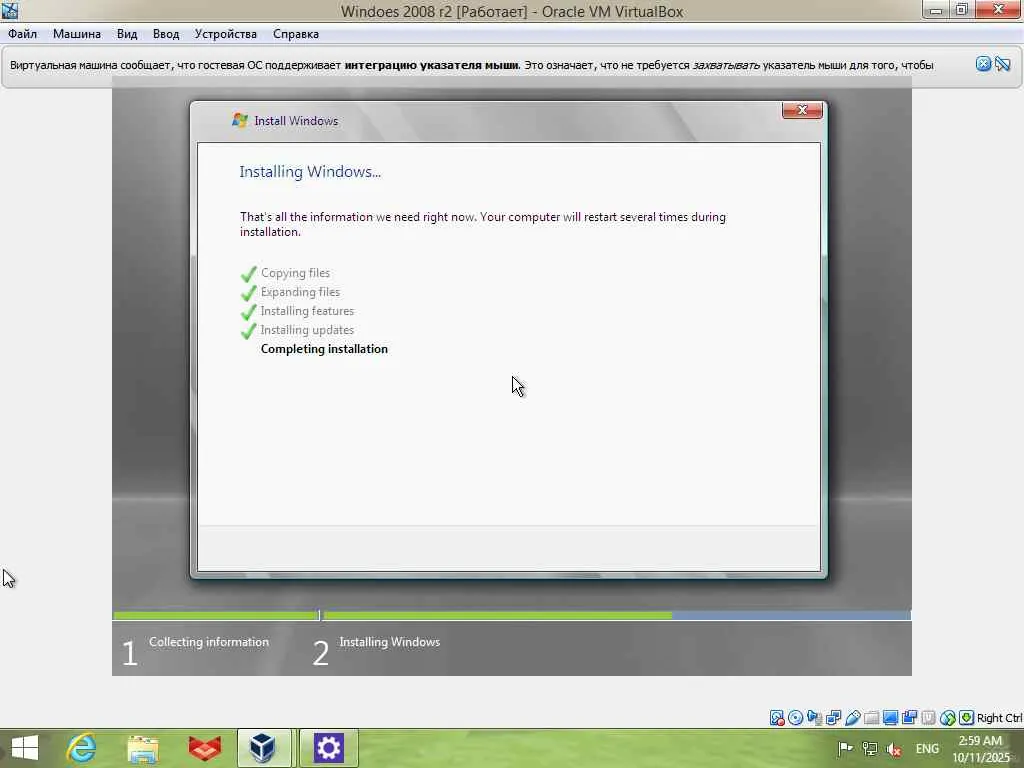The height and width of the screenshot is (768, 1024).
Task: Click the USB devices indicator icon
Action: point(852,718)
